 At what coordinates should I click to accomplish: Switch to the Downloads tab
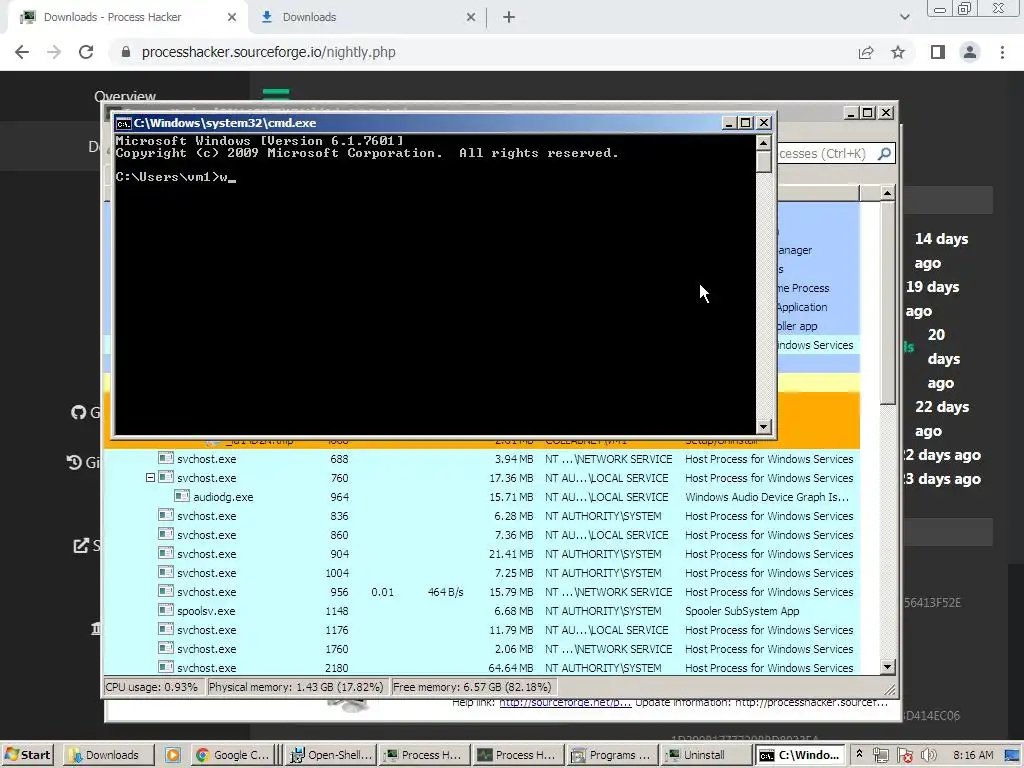[368, 17]
